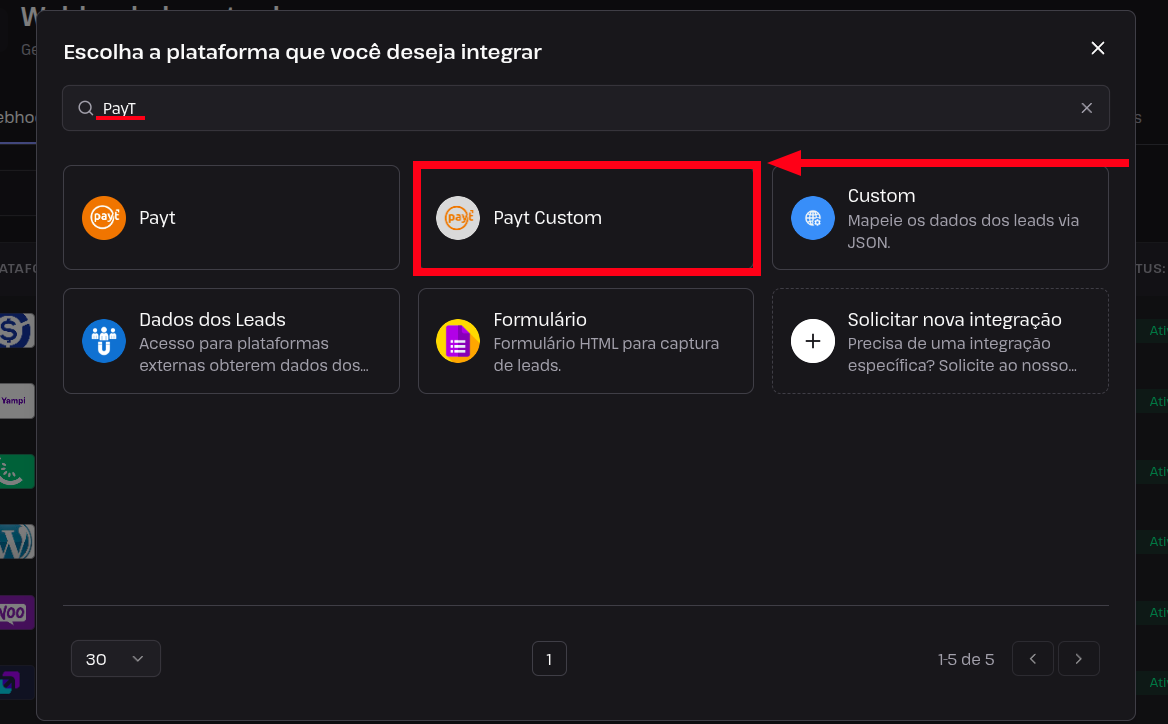Click the WordPress logo in background list
1168x724 pixels.
pyautogui.click(x=17, y=542)
